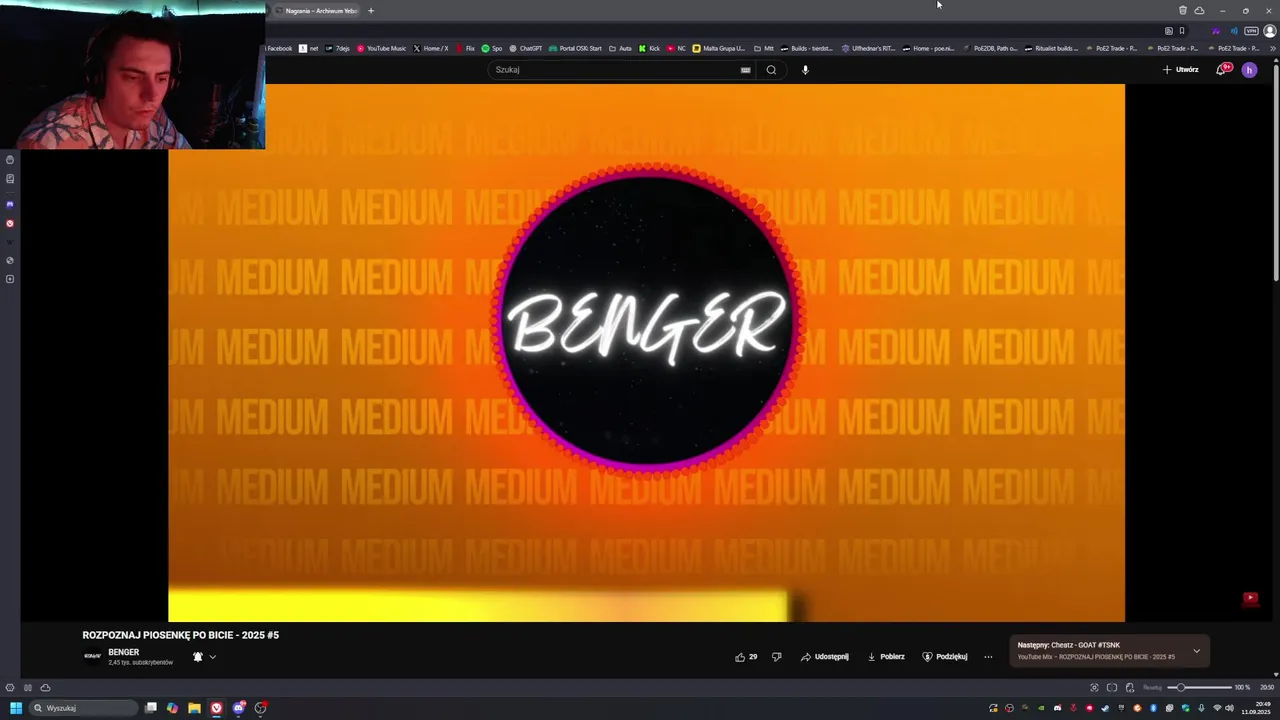Expand the subscription notification options chevron
This screenshot has height=720, width=1280.
[212, 657]
